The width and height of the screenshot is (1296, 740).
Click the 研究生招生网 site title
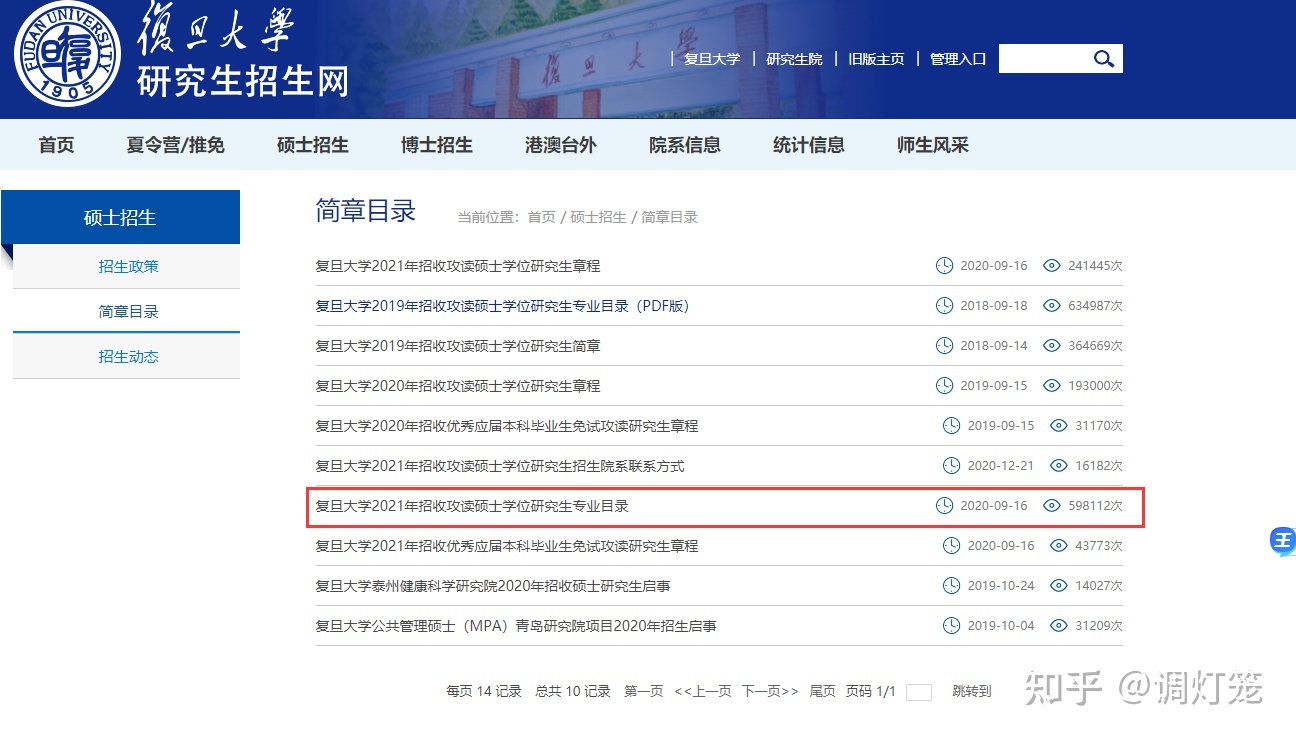pyautogui.click(x=242, y=81)
